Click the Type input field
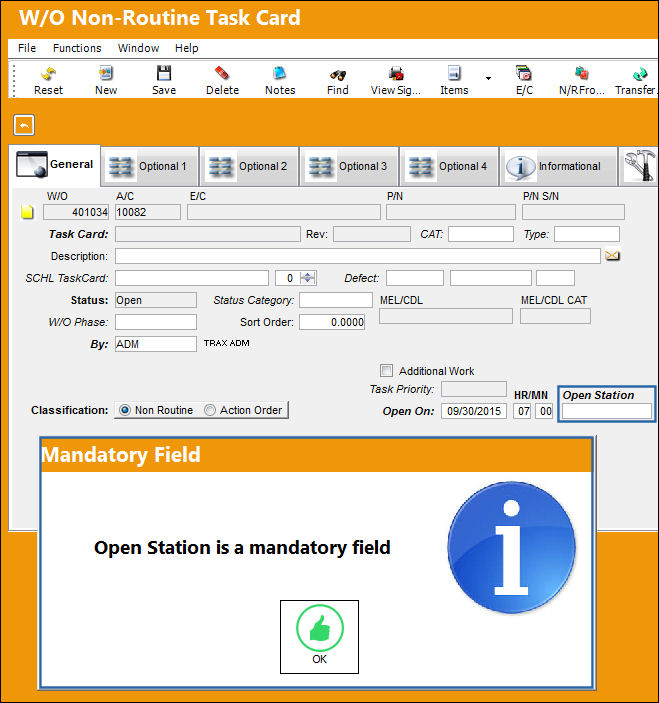 click(x=587, y=234)
